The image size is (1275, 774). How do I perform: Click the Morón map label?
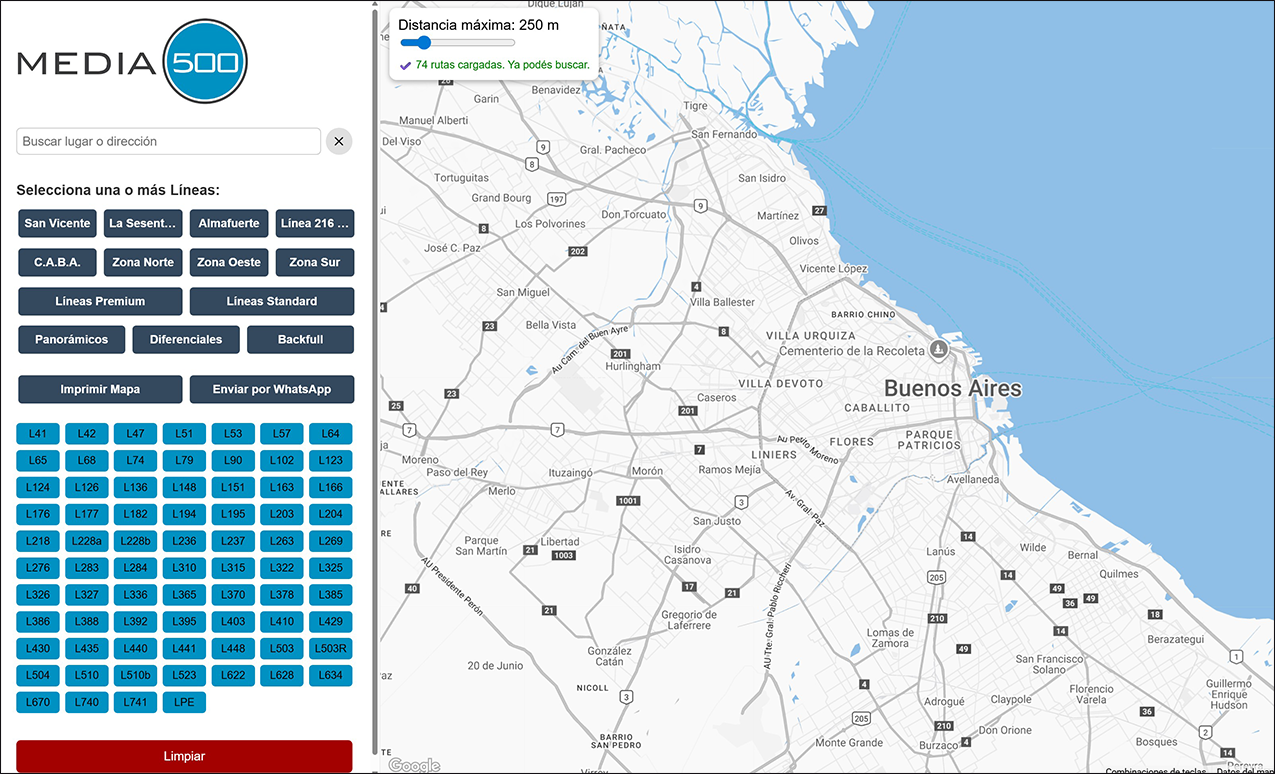point(647,471)
